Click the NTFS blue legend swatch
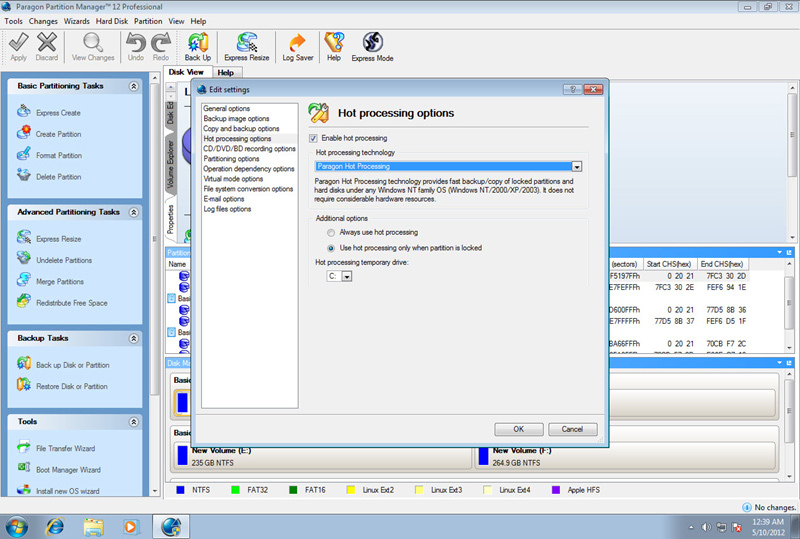 [180, 490]
